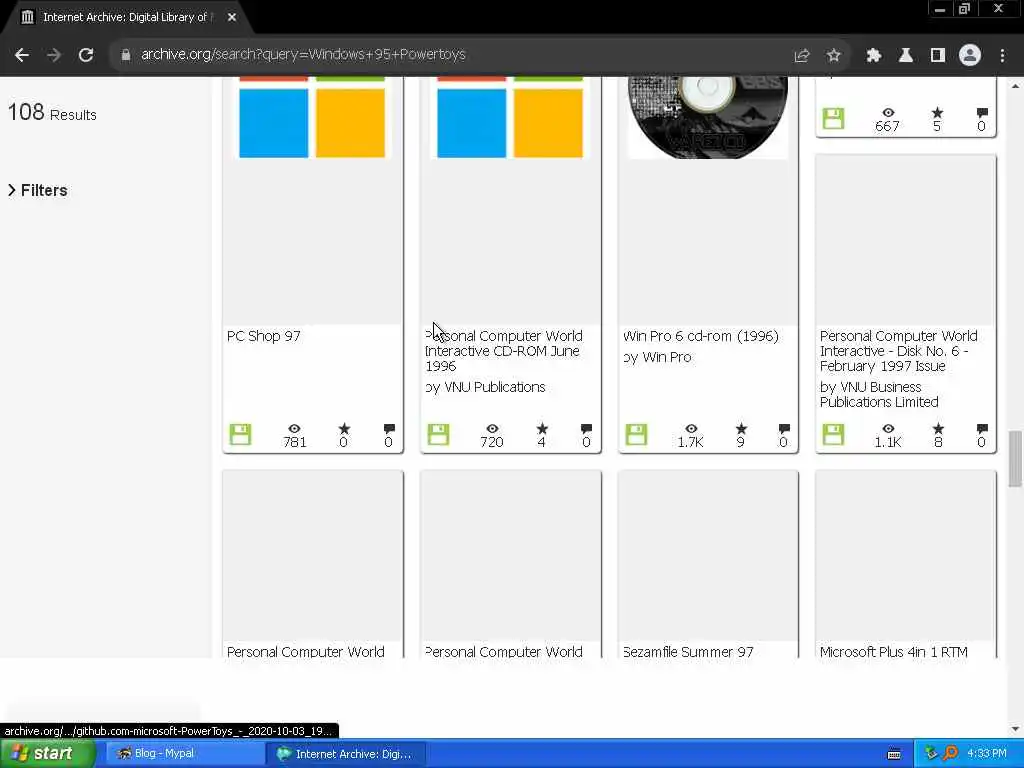Go back to the previous page
Screen dimensions: 1024x768
(22, 55)
